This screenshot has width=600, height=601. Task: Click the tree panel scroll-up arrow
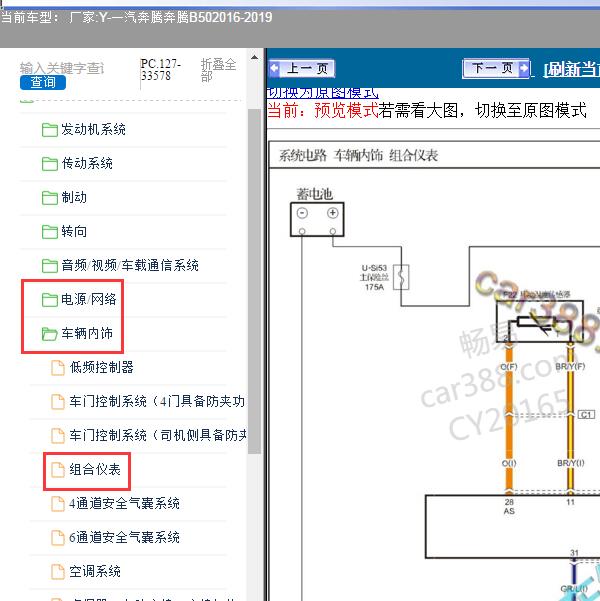[x=254, y=57]
